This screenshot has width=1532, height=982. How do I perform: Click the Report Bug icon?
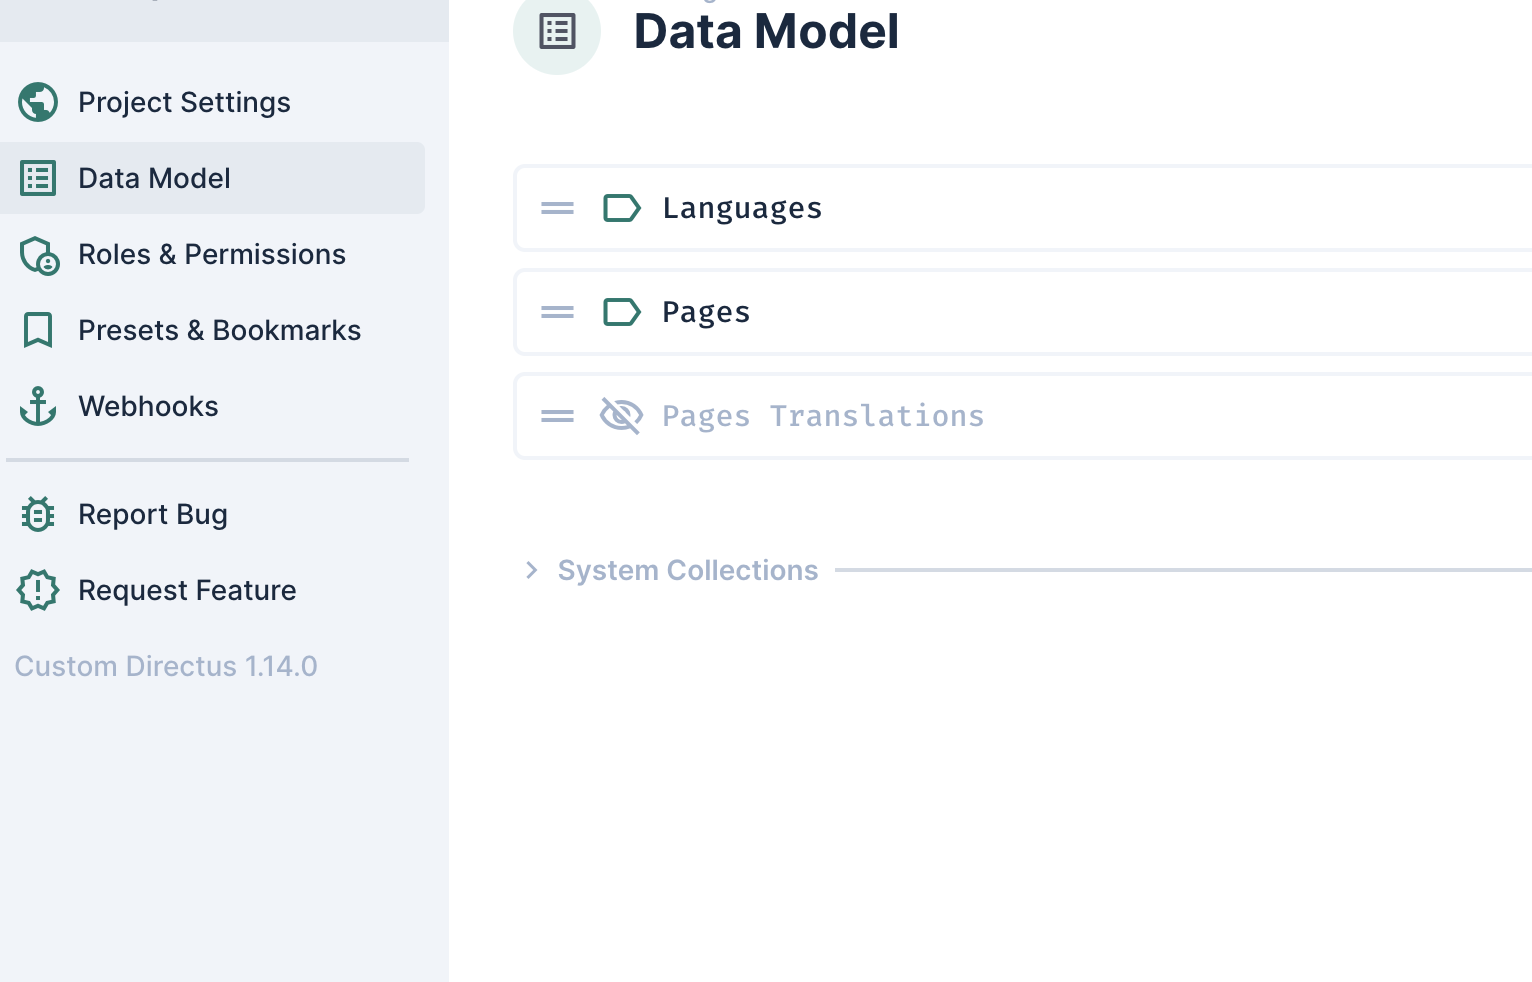coord(37,514)
